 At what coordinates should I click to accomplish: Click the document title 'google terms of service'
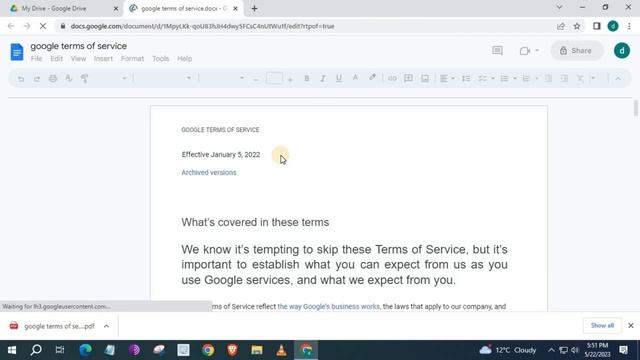point(78,46)
